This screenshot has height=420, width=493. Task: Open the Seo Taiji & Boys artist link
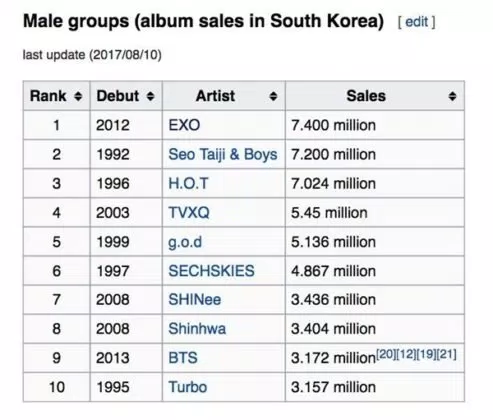[223, 154]
